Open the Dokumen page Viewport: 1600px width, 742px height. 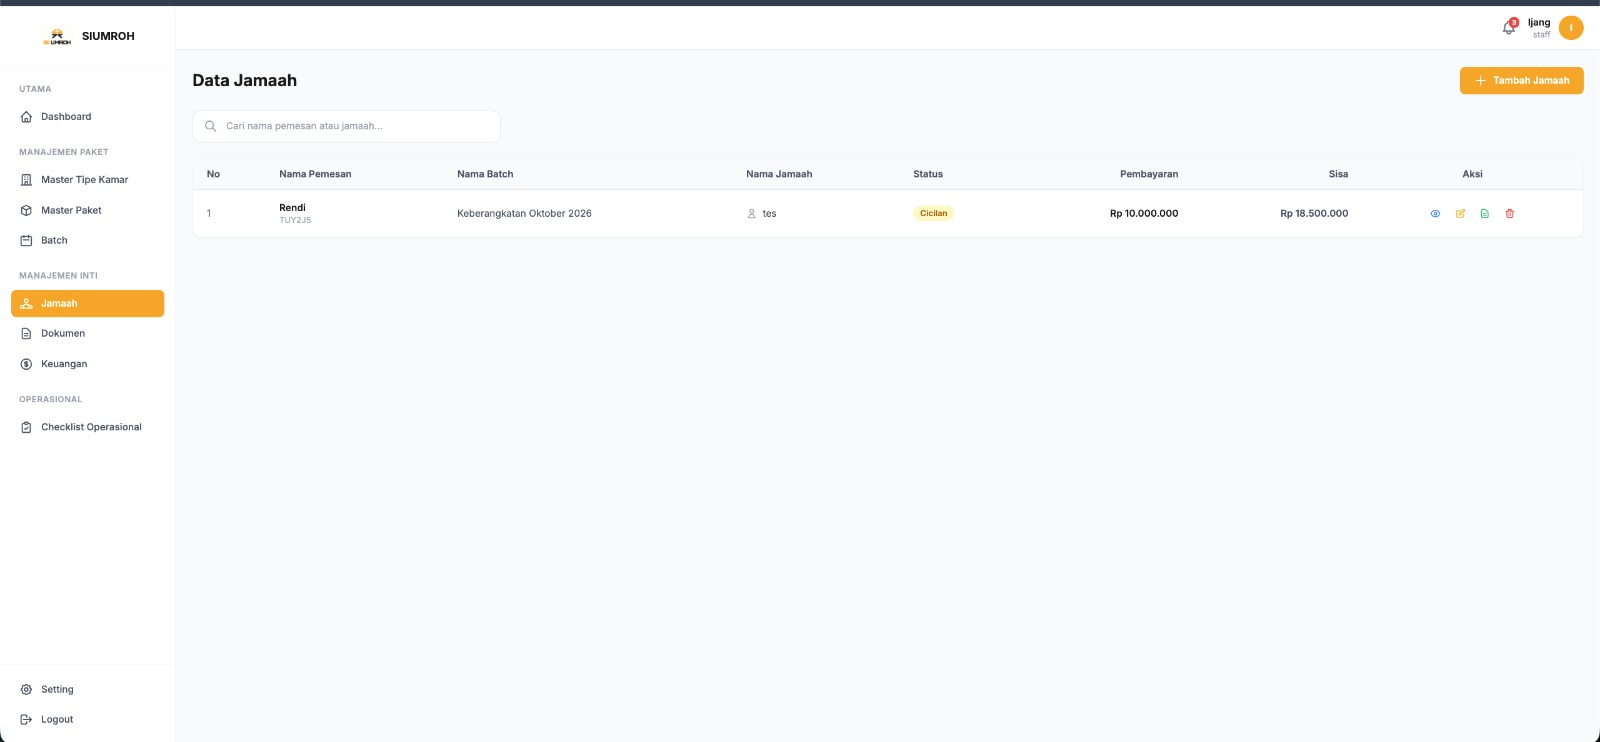(x=87, y=333)
